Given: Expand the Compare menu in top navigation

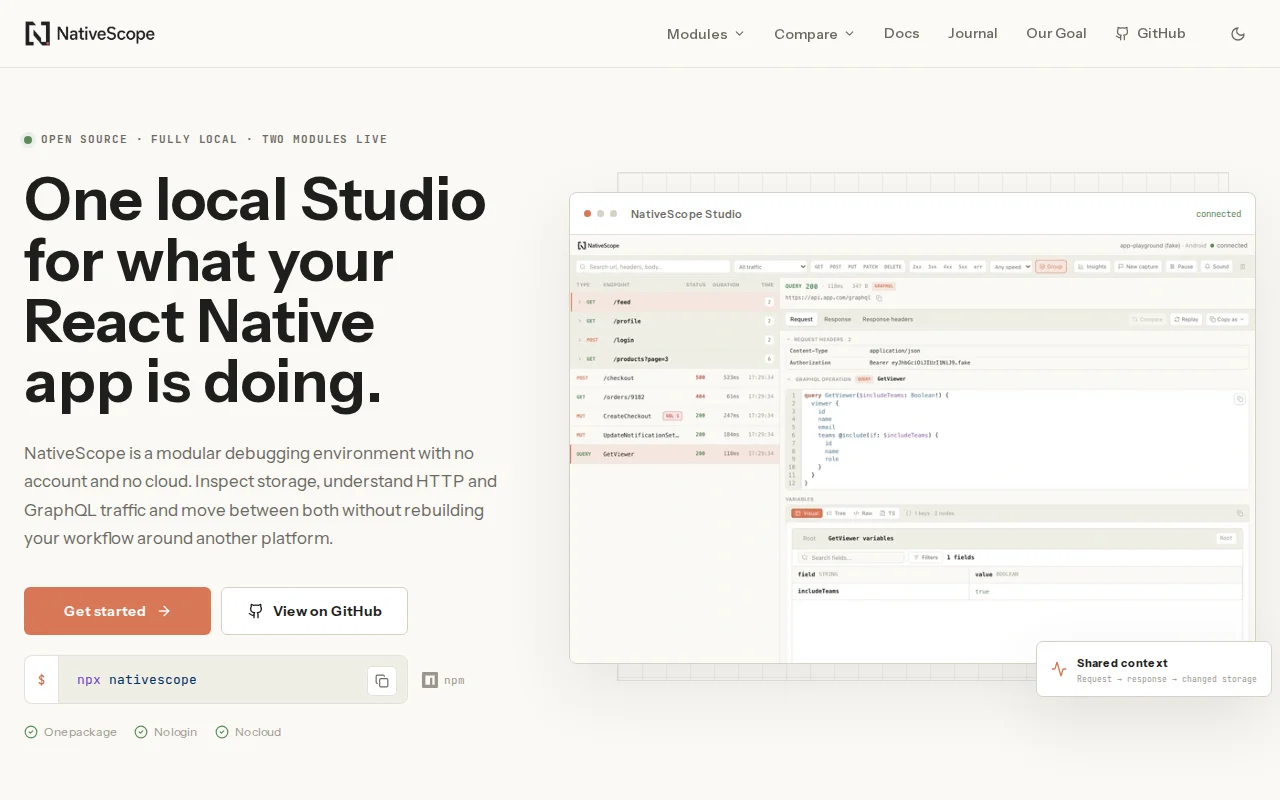Looking at the screenshot, I should (814, 34).
